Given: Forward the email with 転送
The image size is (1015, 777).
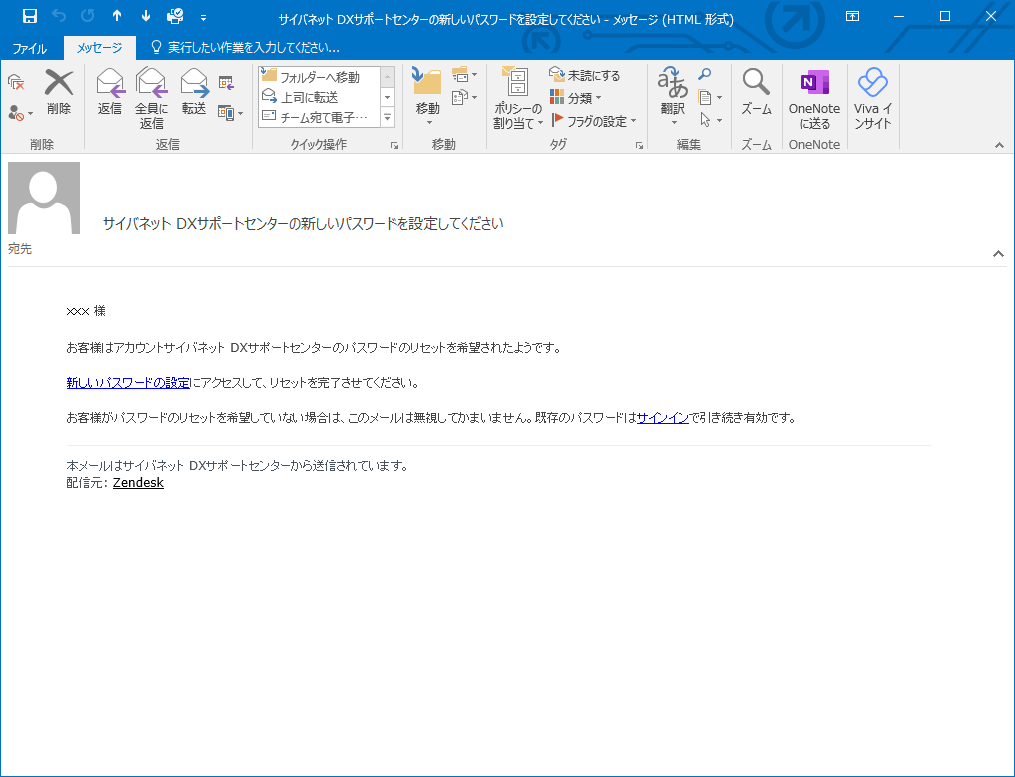Looking at the screenshot, I should click(x=194, y=93).
